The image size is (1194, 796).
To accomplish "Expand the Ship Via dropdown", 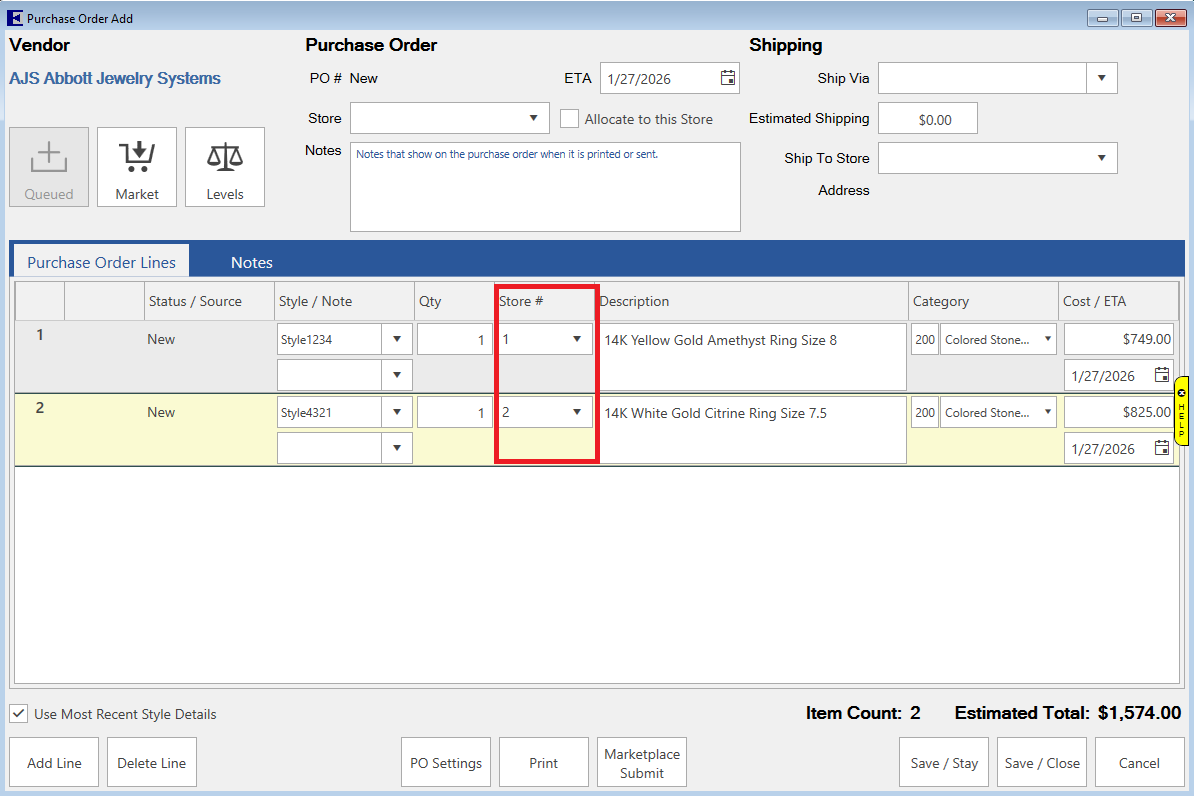I will [1101, 78].
